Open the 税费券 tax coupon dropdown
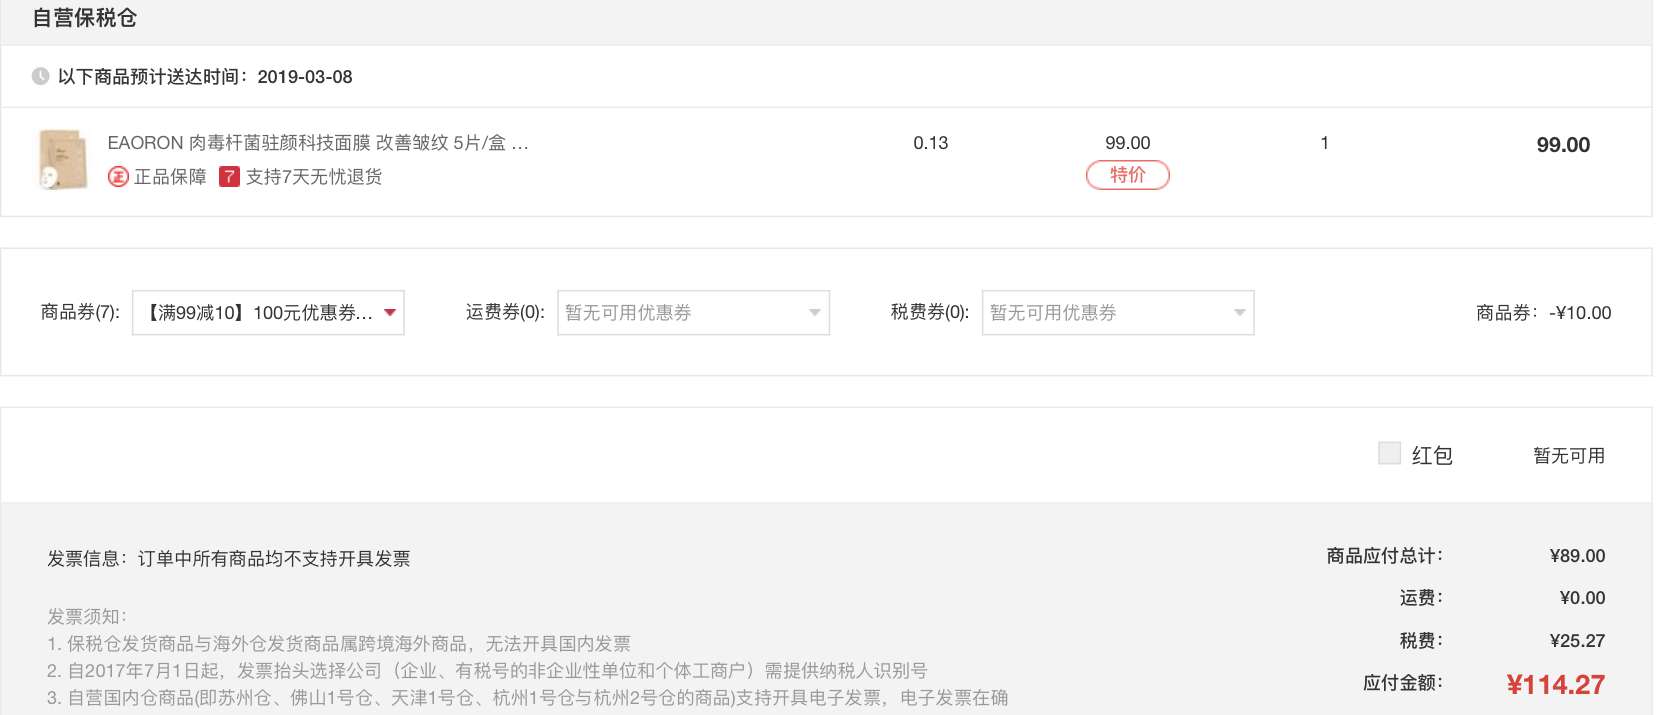 point(1118,313)
